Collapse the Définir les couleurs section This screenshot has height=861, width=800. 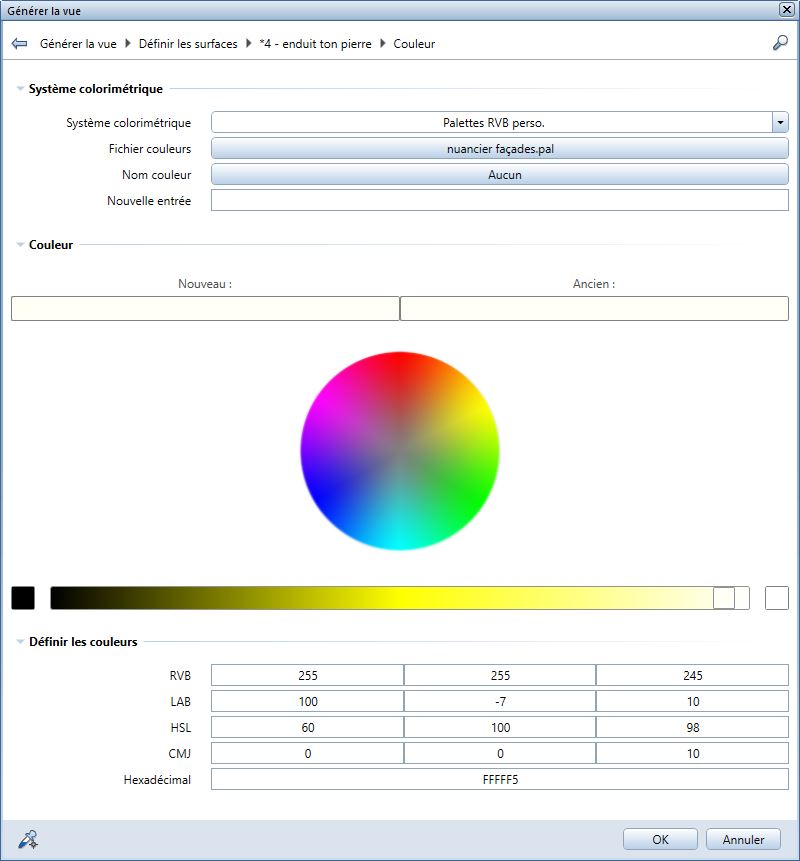pos(20,641)
